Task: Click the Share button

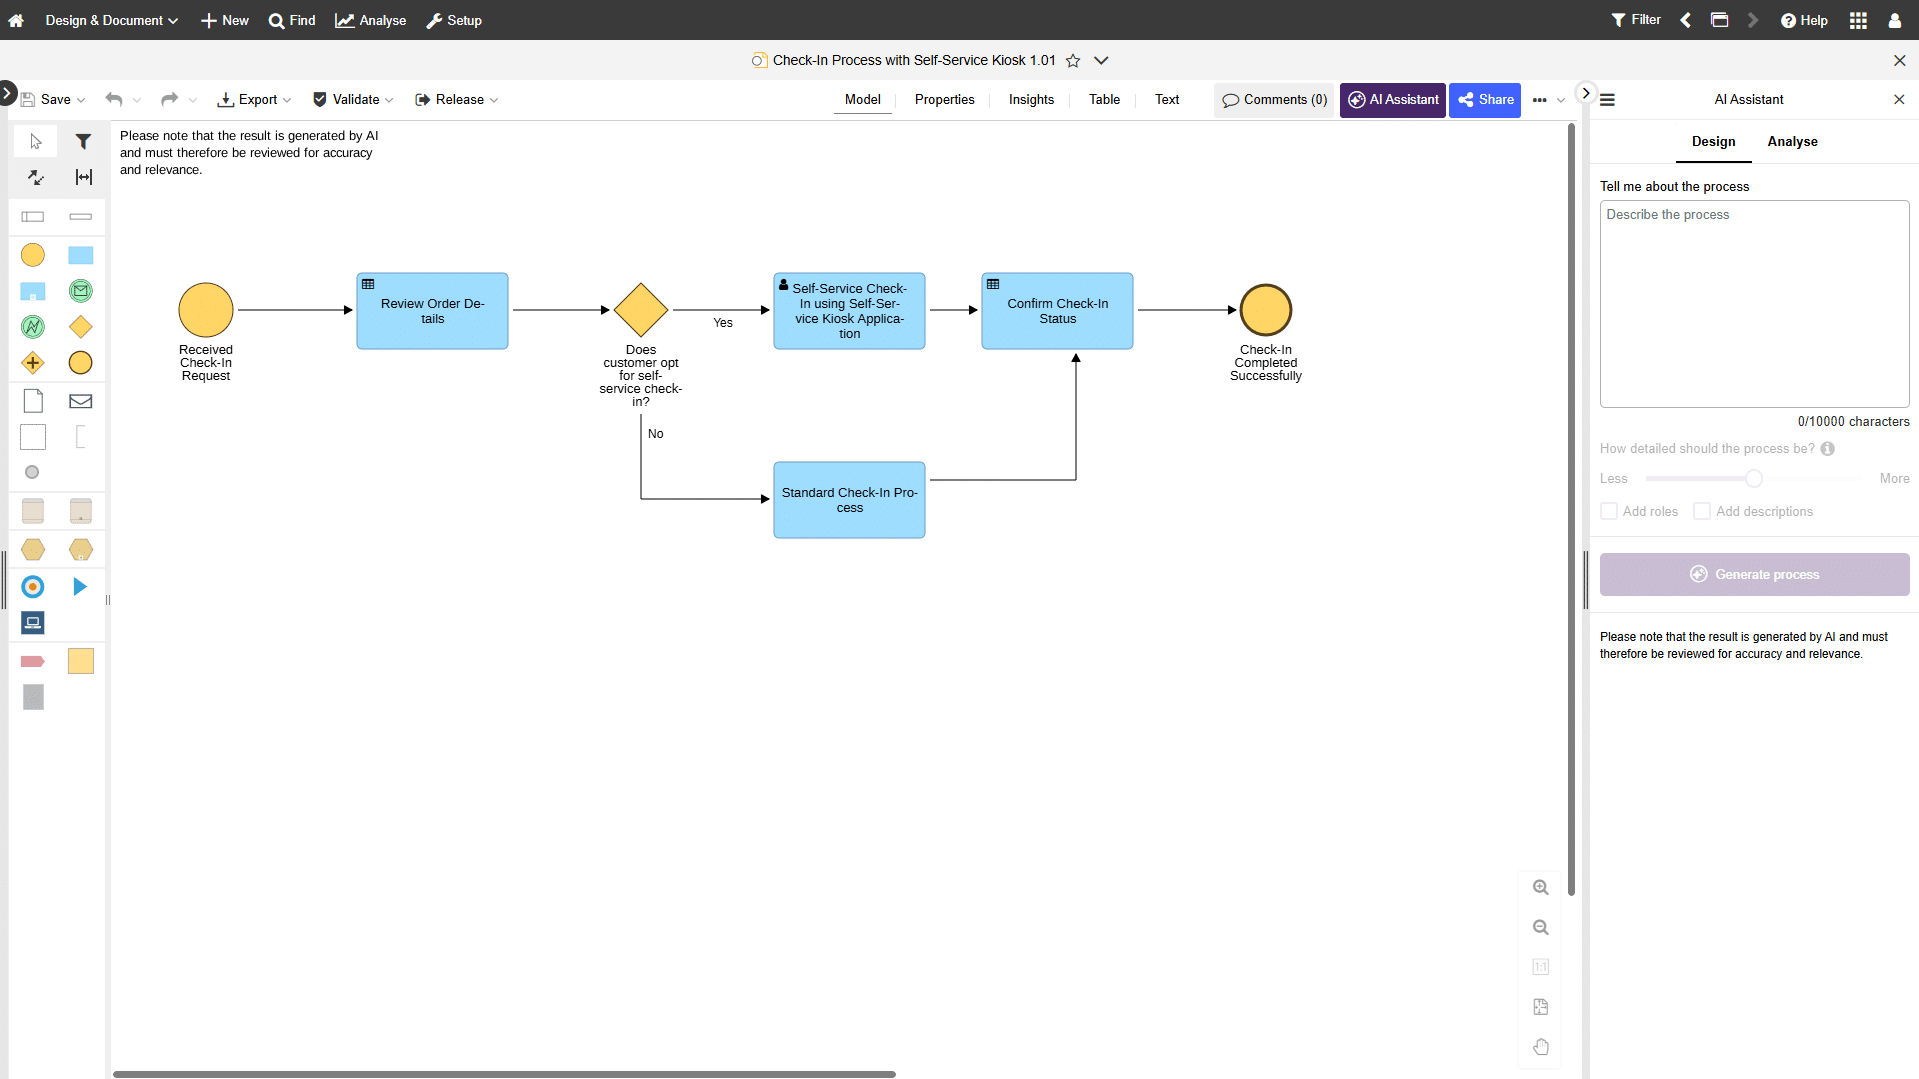Action: [x=1485, y=100]
